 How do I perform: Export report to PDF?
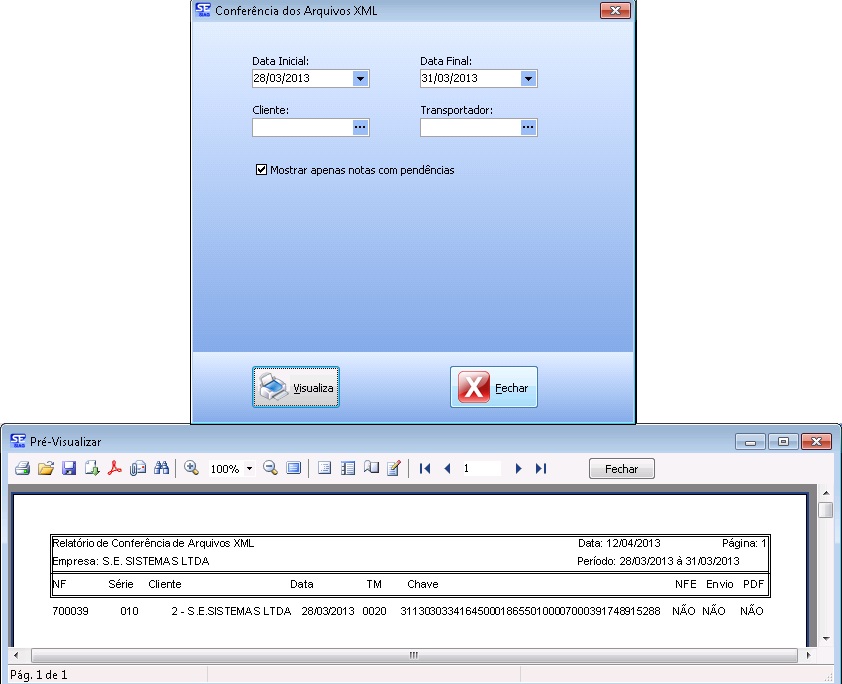[115, 468]
